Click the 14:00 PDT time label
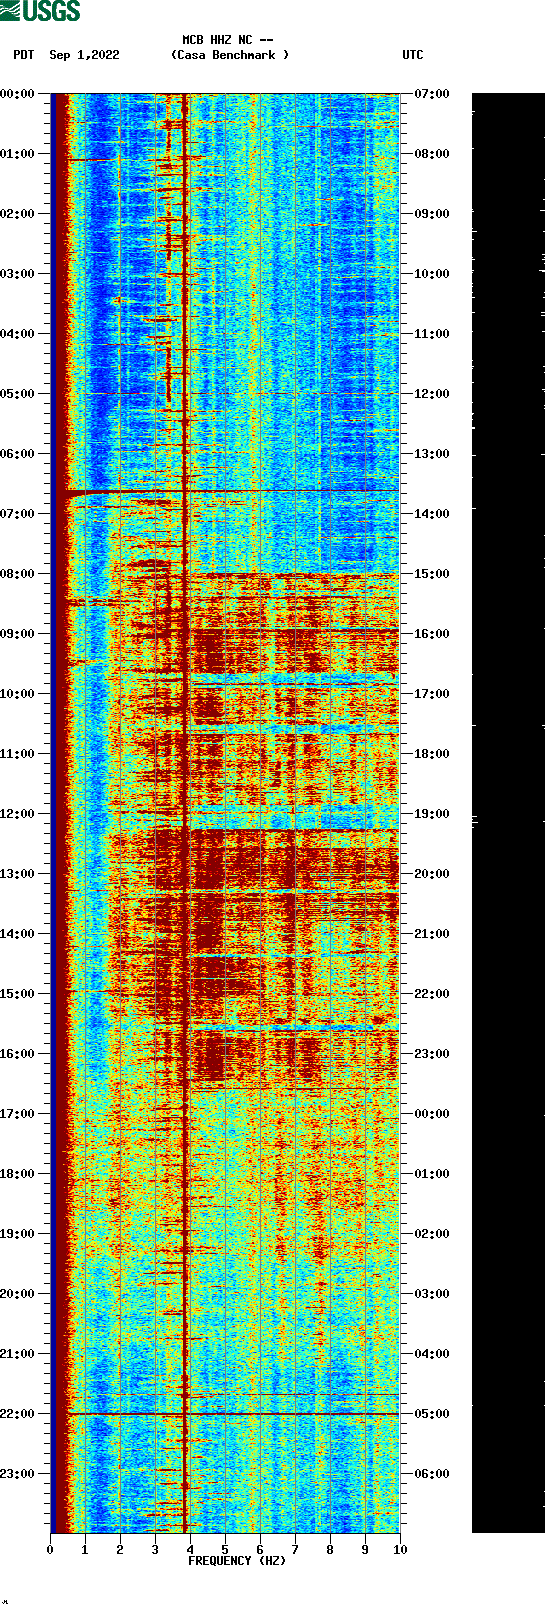The height and width of the screenshot is (1613, 552). (18, 934)
